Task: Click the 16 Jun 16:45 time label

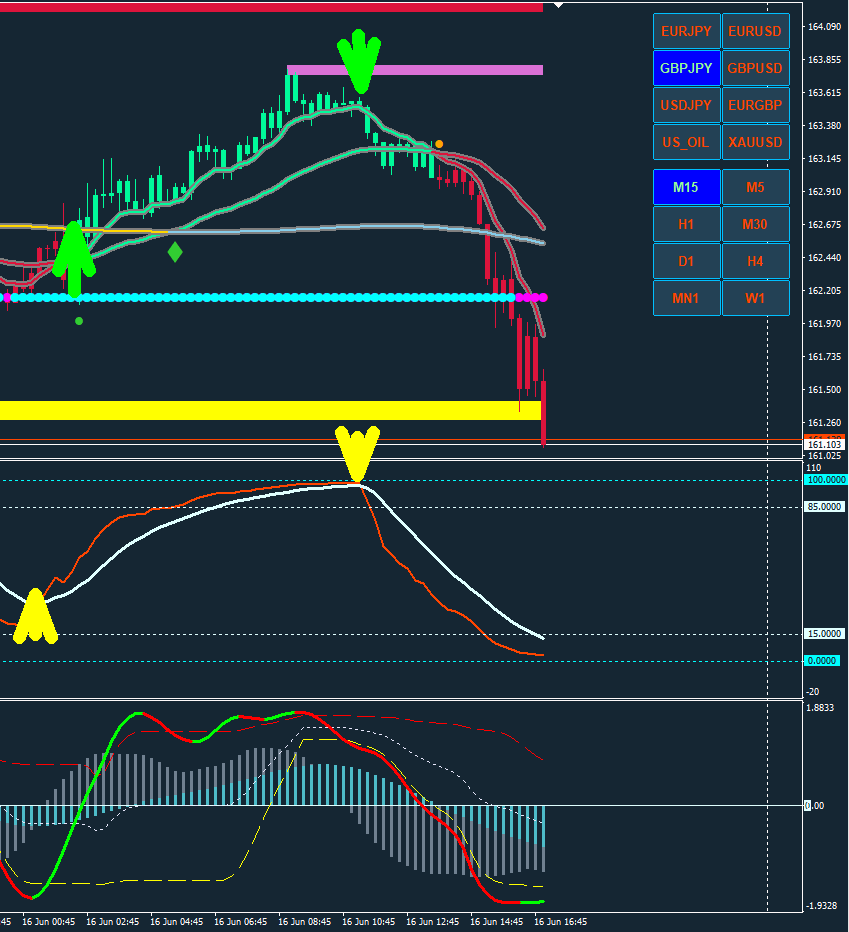Action: coord(561,922)
